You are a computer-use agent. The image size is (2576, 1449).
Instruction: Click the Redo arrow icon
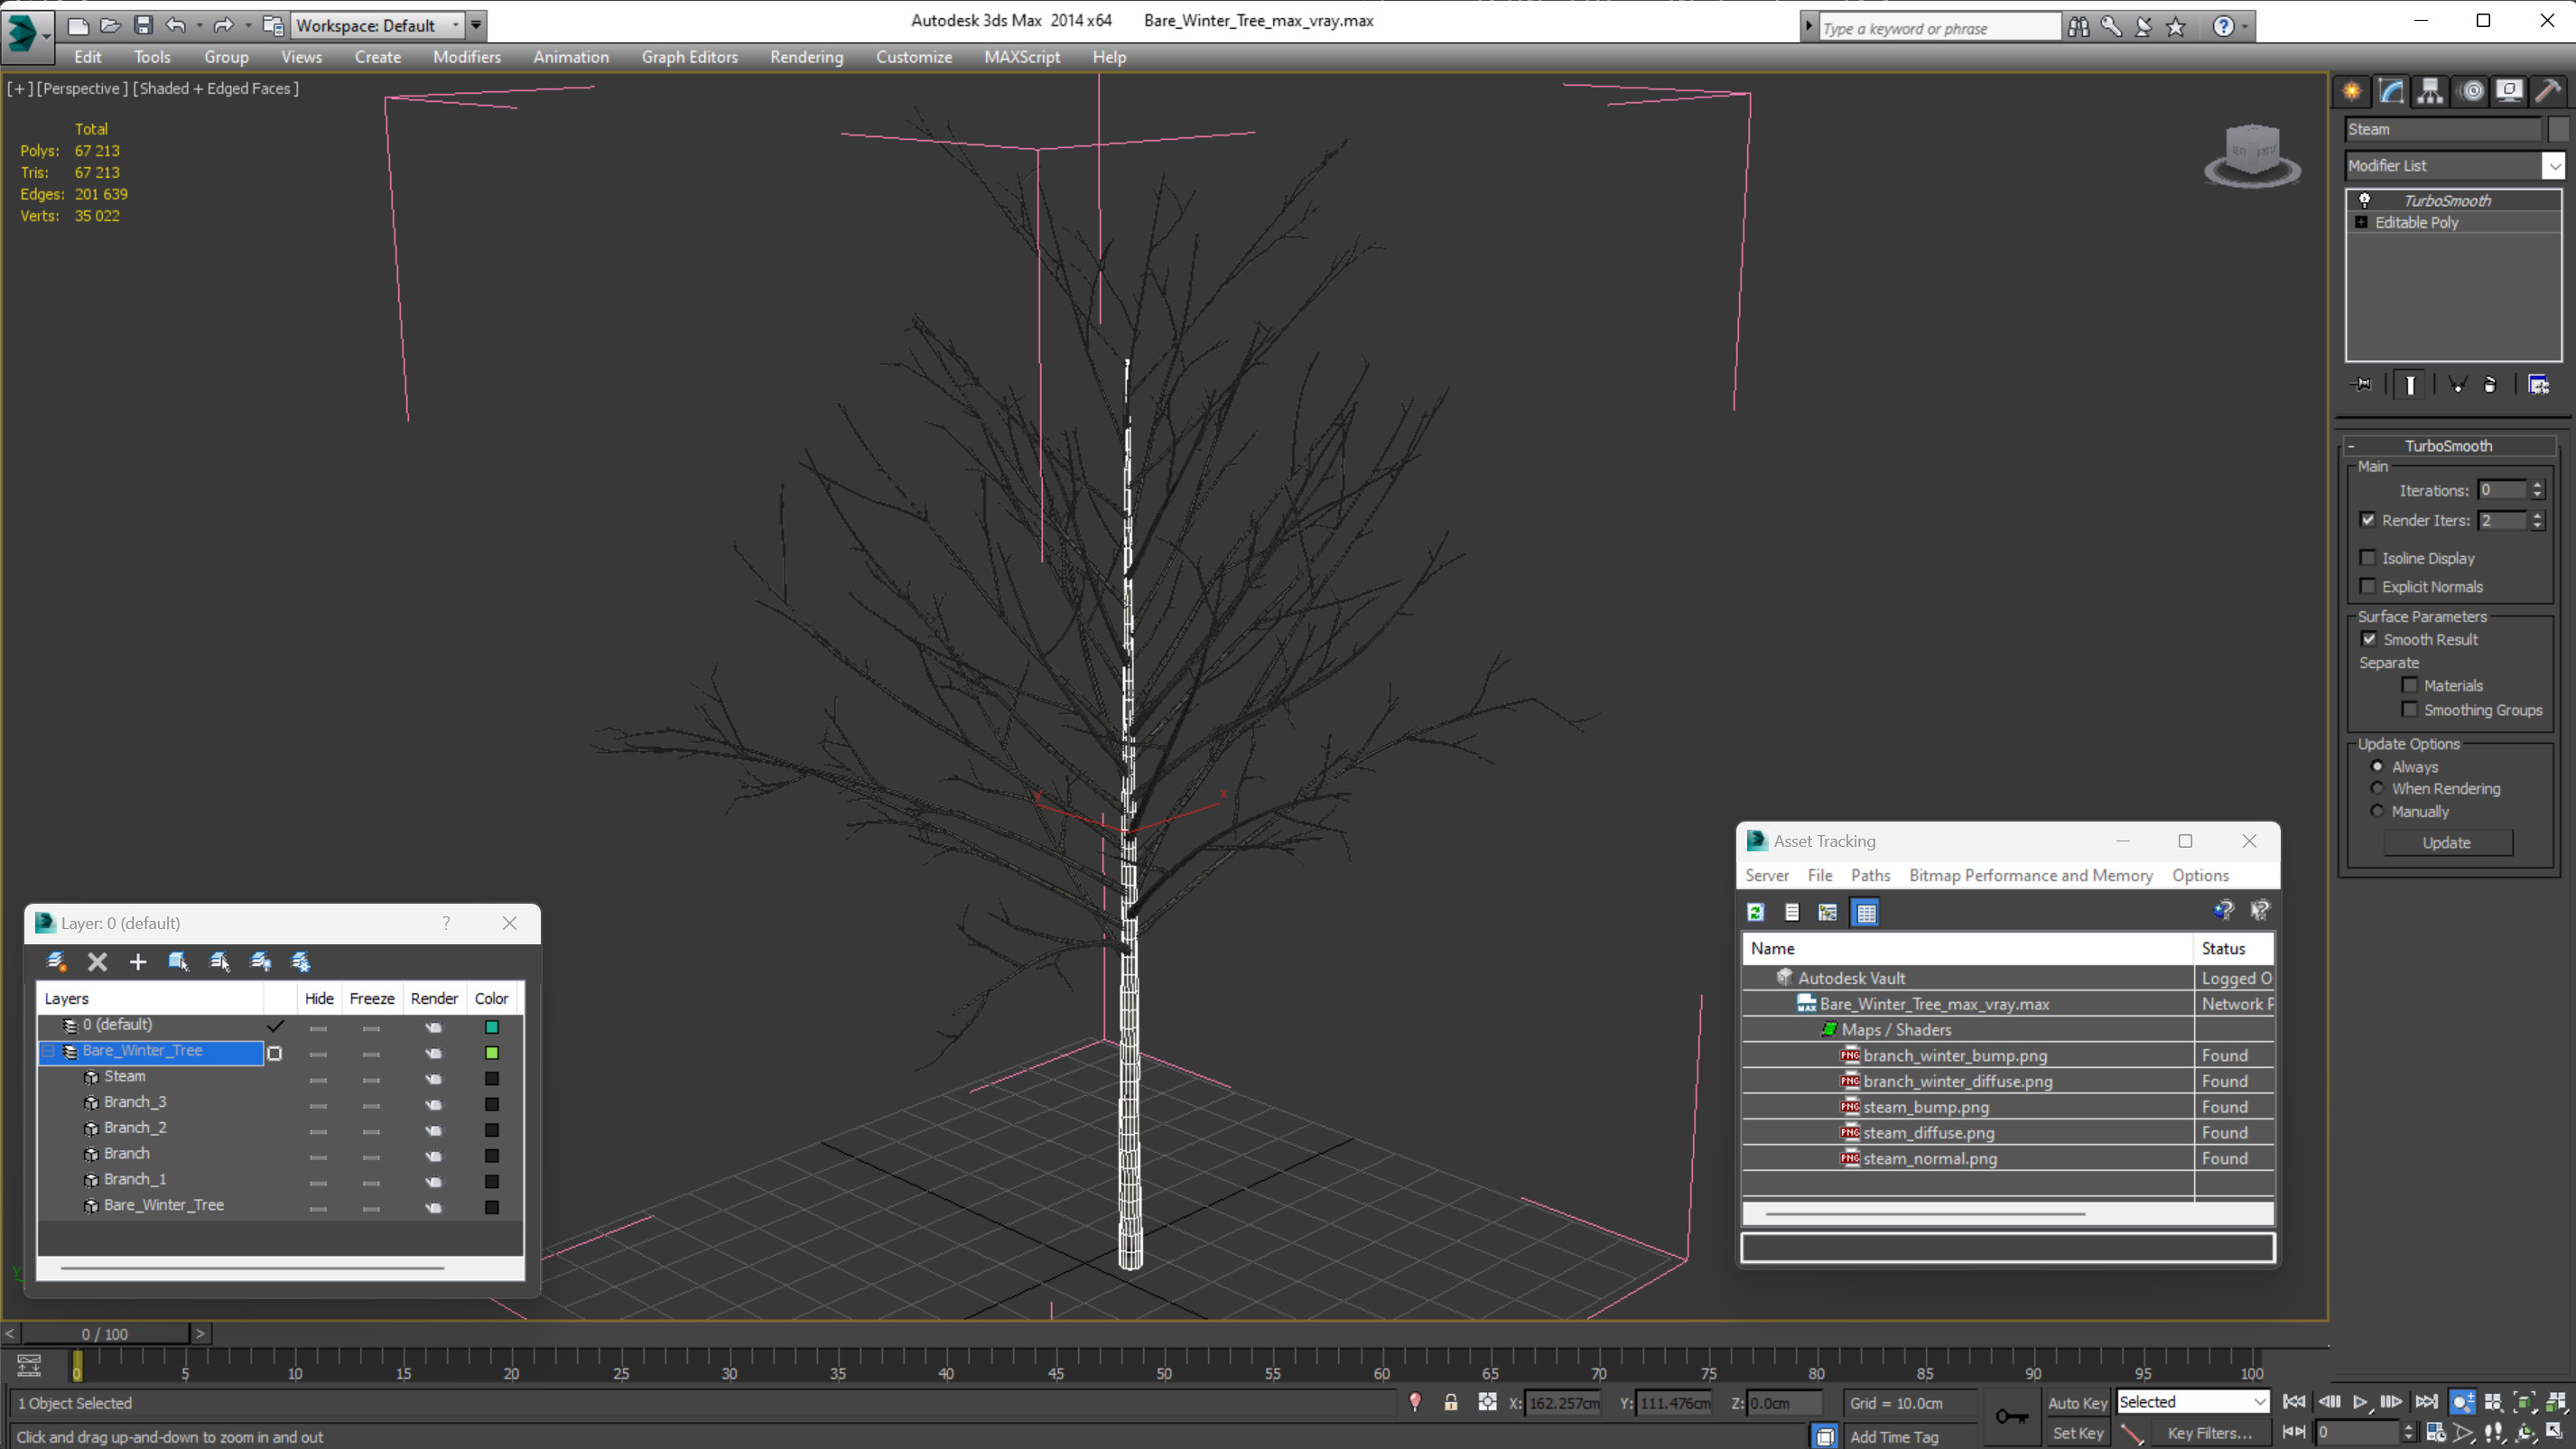click(223, 25)
